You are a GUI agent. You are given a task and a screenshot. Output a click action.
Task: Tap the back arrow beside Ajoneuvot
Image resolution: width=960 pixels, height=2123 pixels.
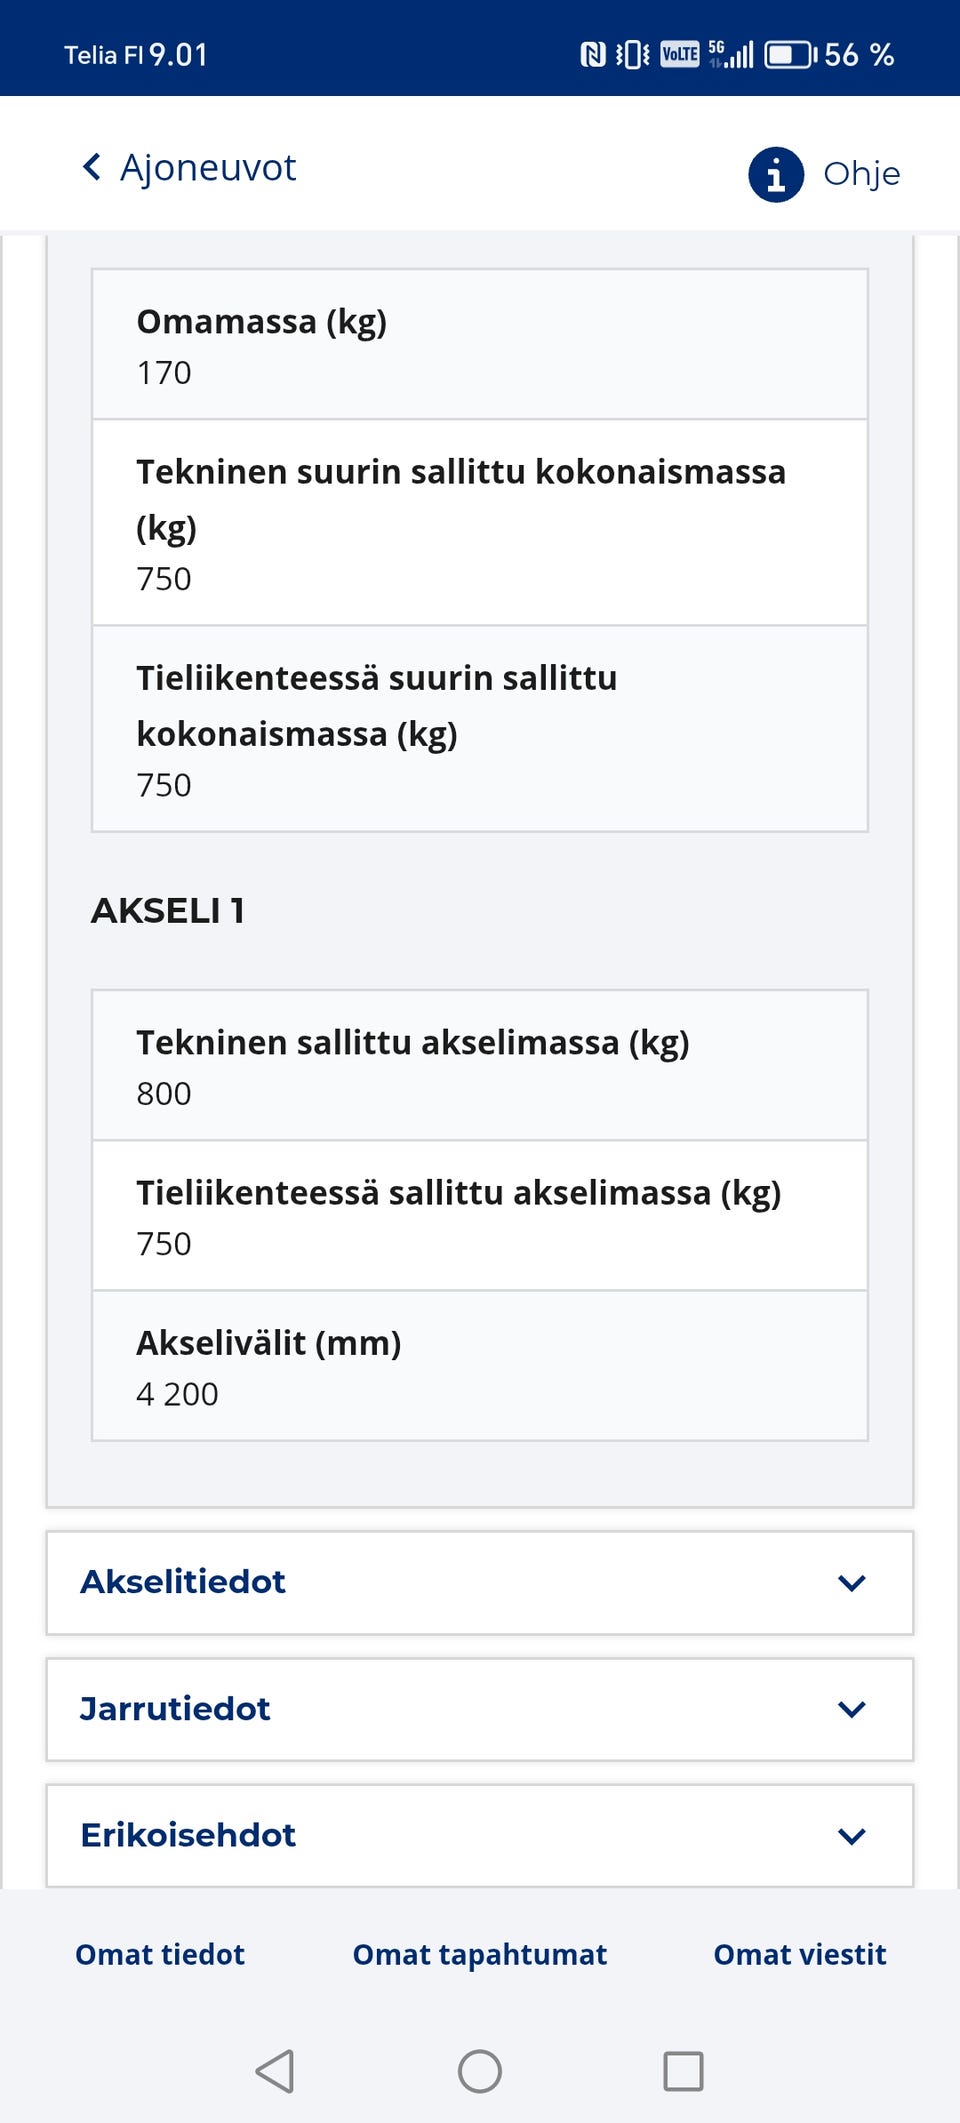tap(91, 167)
